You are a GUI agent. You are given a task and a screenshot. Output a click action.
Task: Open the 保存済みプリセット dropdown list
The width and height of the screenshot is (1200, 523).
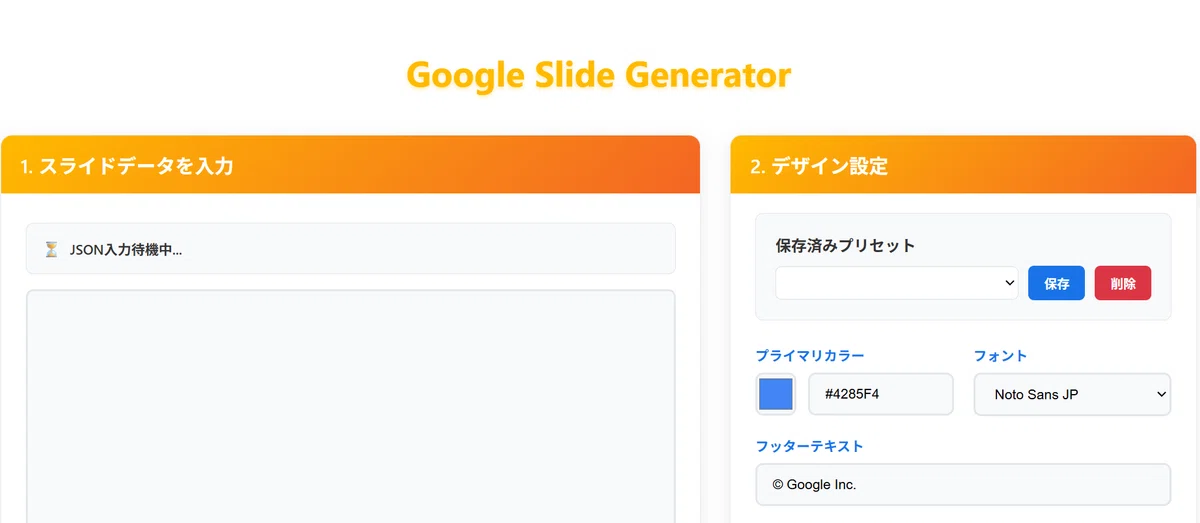click(897, 283)
